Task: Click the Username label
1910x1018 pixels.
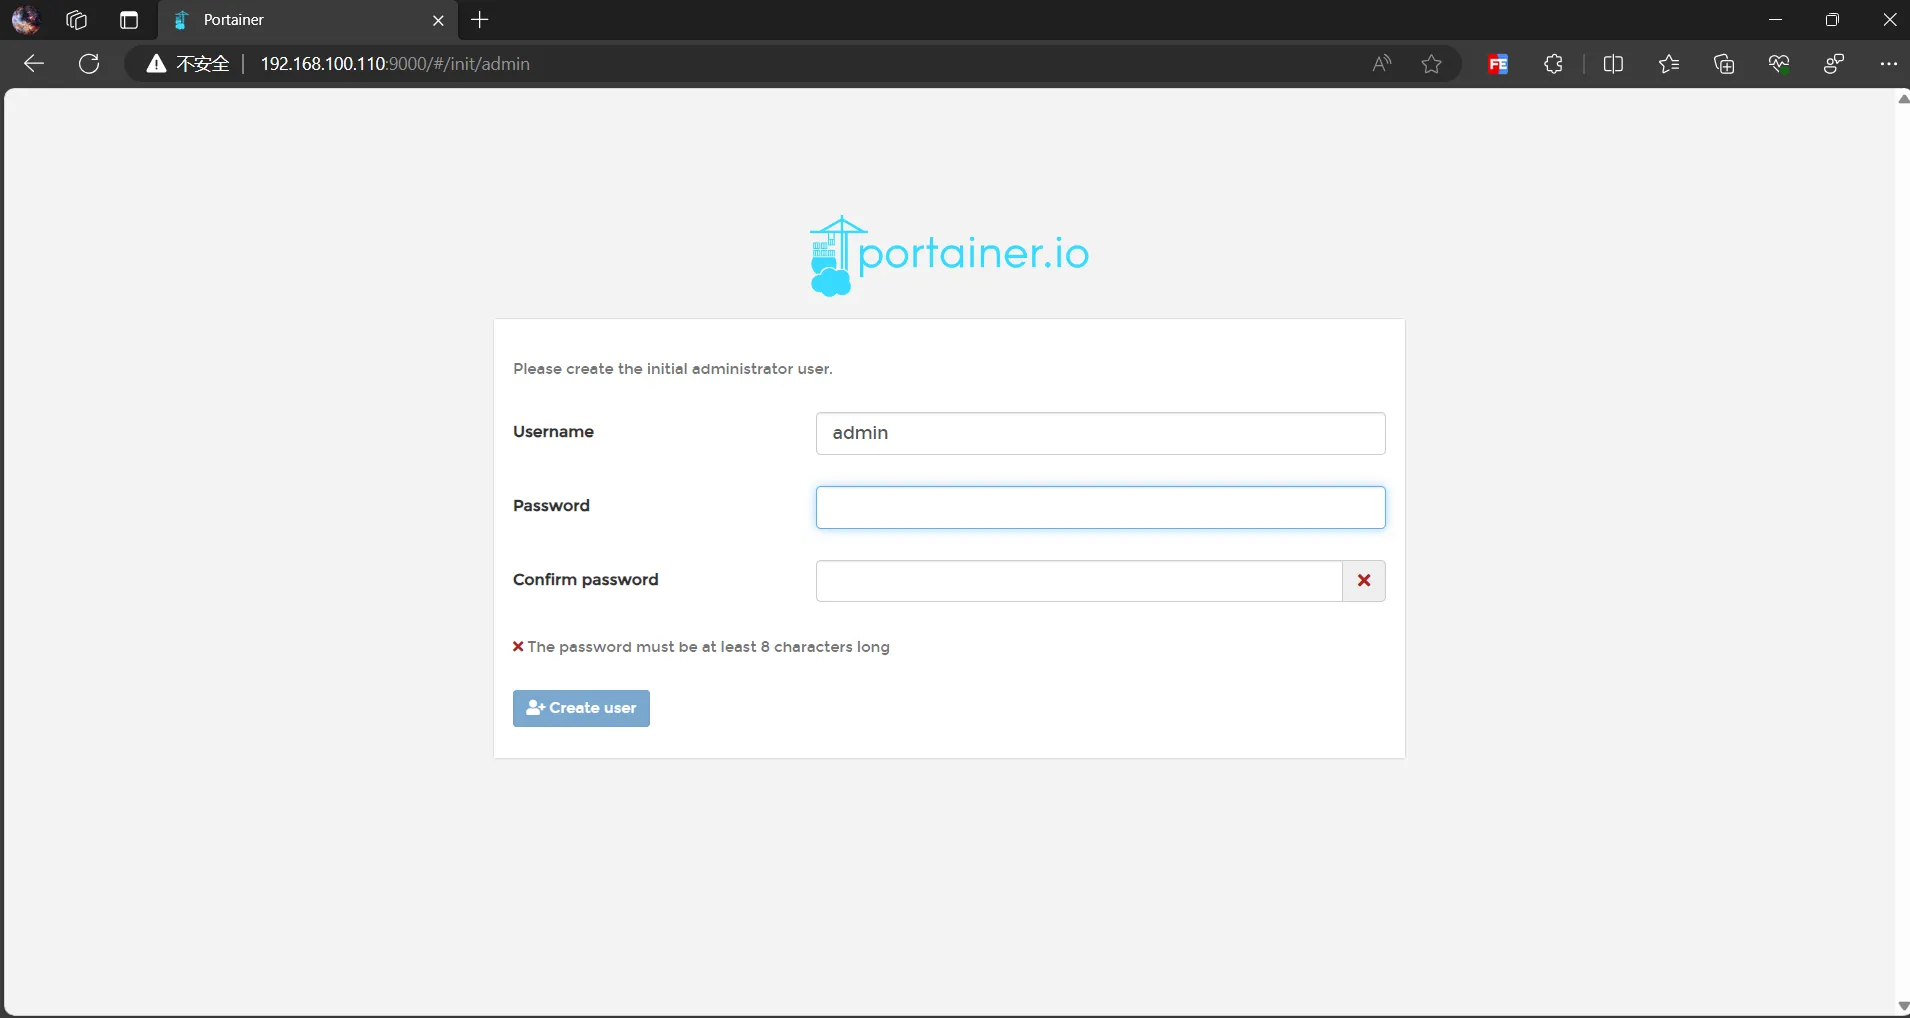Action: 553,432
